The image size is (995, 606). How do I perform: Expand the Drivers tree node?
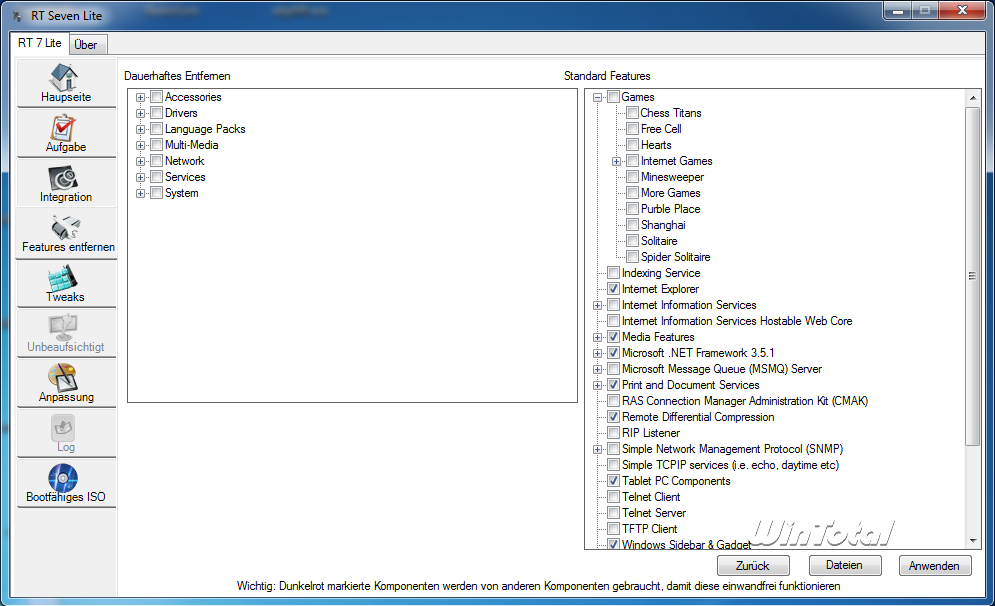(140, 114)
